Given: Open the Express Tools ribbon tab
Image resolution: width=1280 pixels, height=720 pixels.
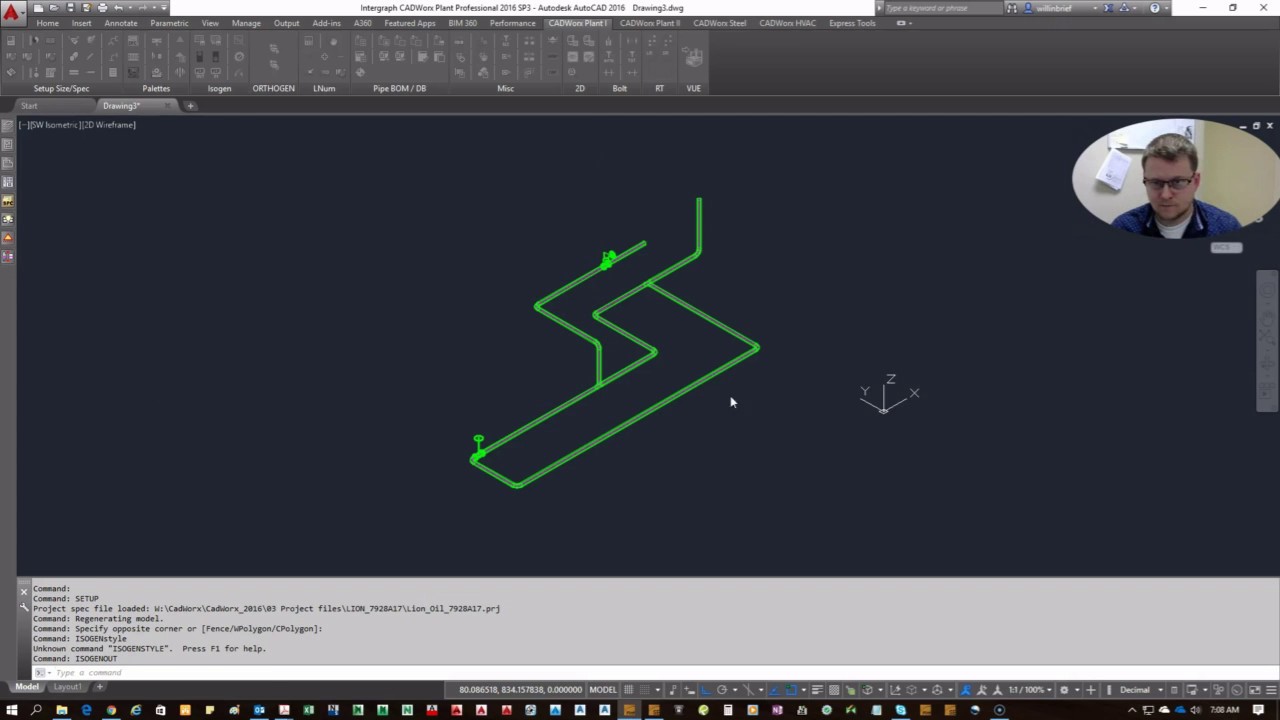Looking at the screenshot, I should (x=852, y=23).
